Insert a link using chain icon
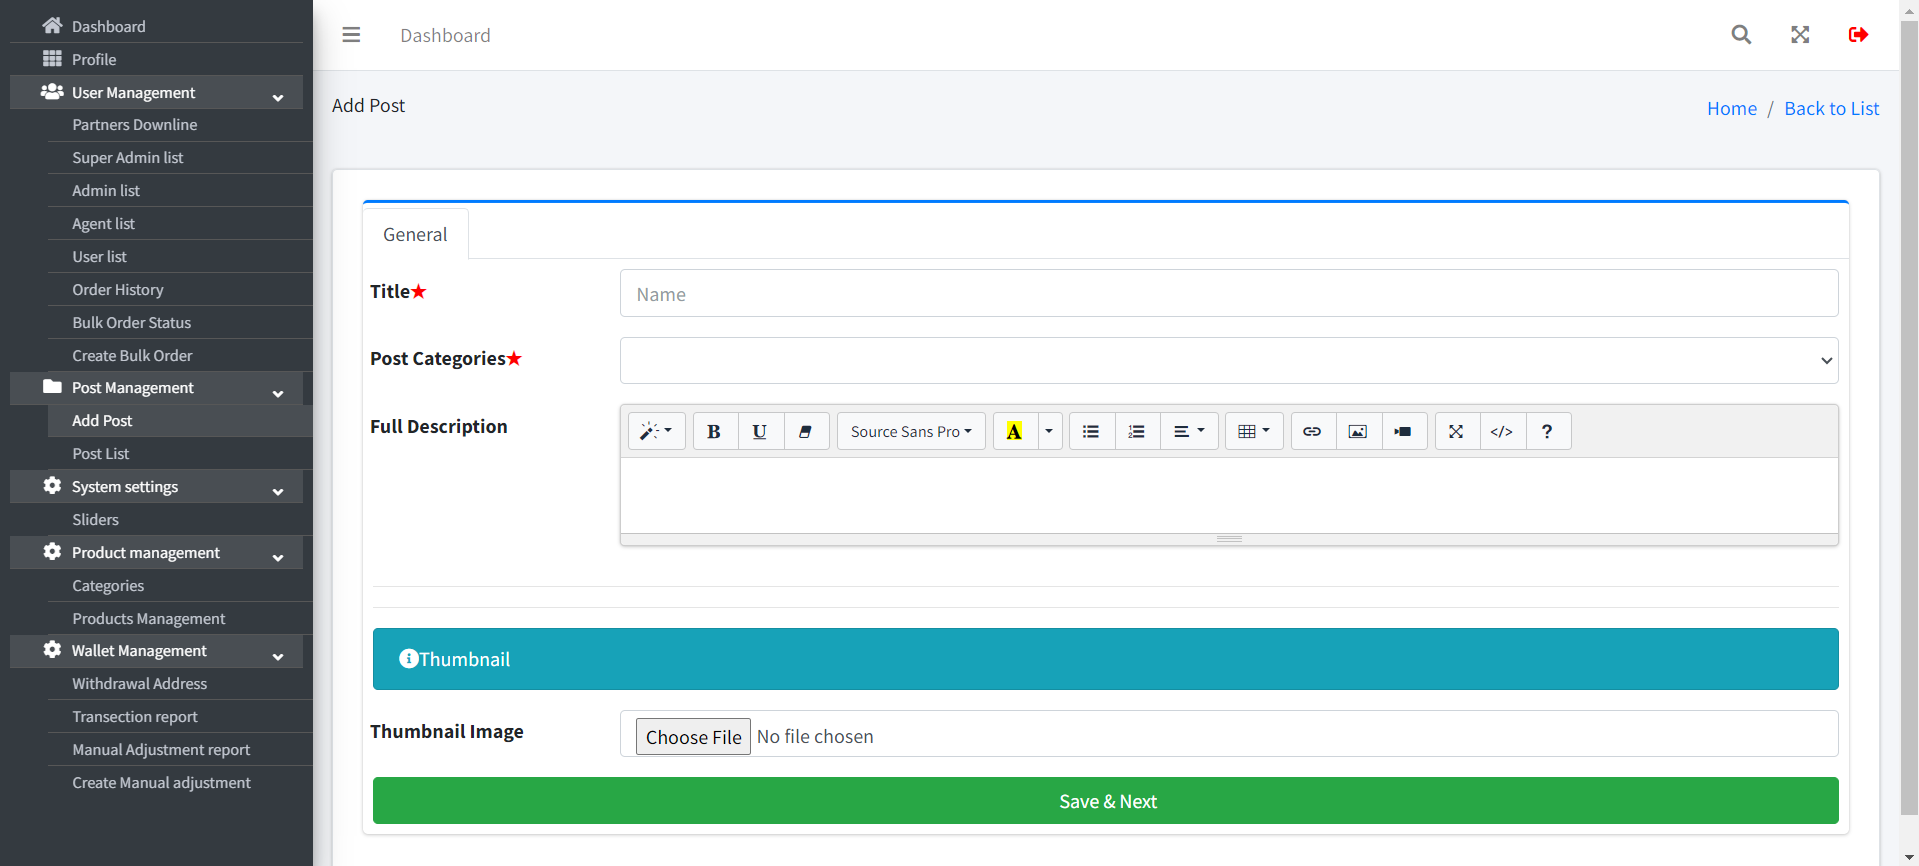 point(1312,432)
